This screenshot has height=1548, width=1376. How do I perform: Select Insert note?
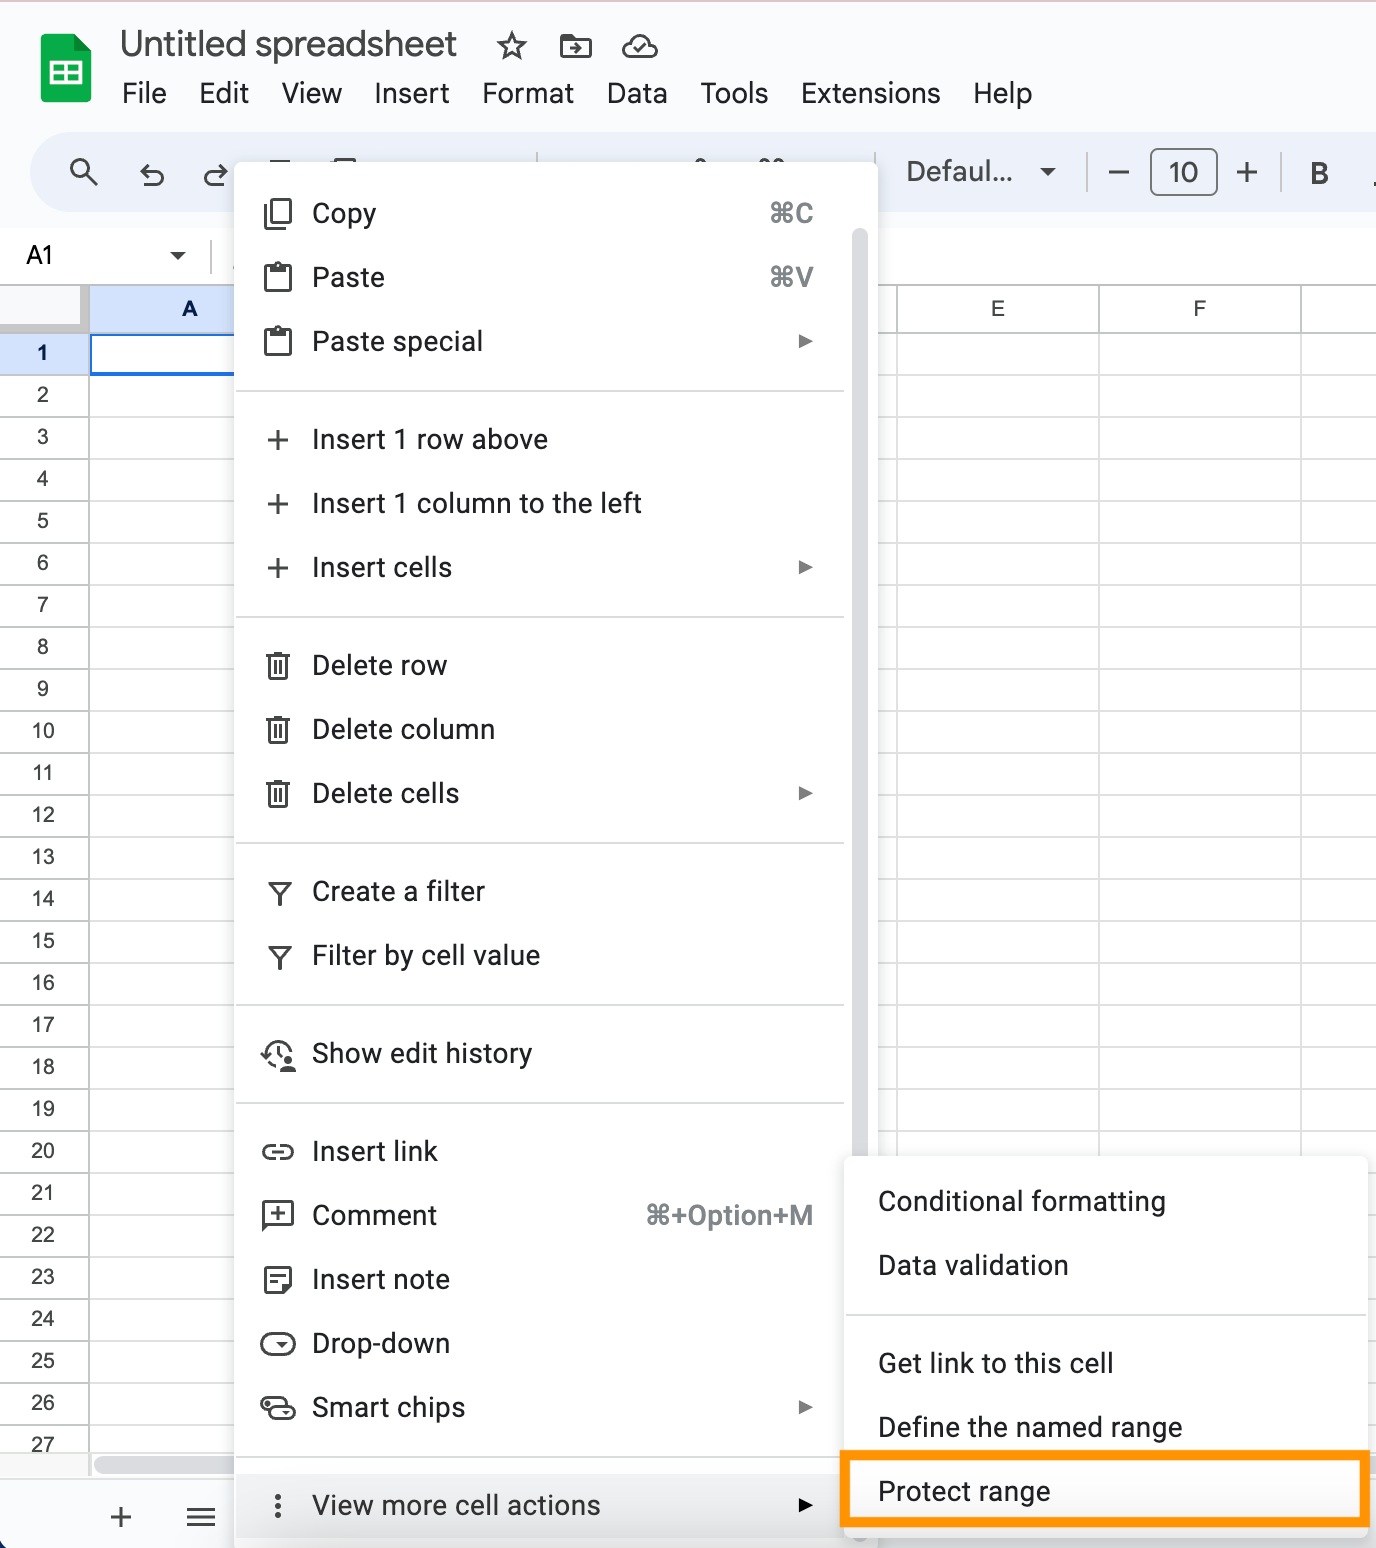pos(540,1279)
